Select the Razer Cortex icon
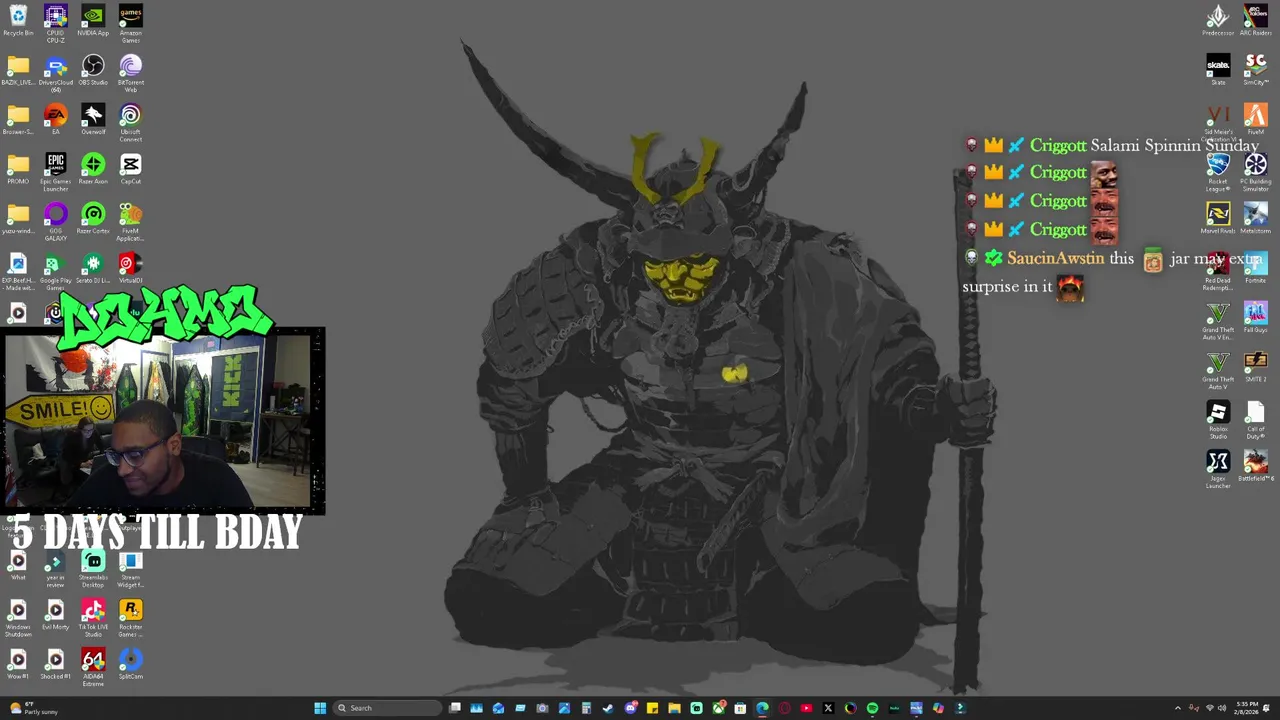This screenshot has width=1280, height=720. pos(93,218)
